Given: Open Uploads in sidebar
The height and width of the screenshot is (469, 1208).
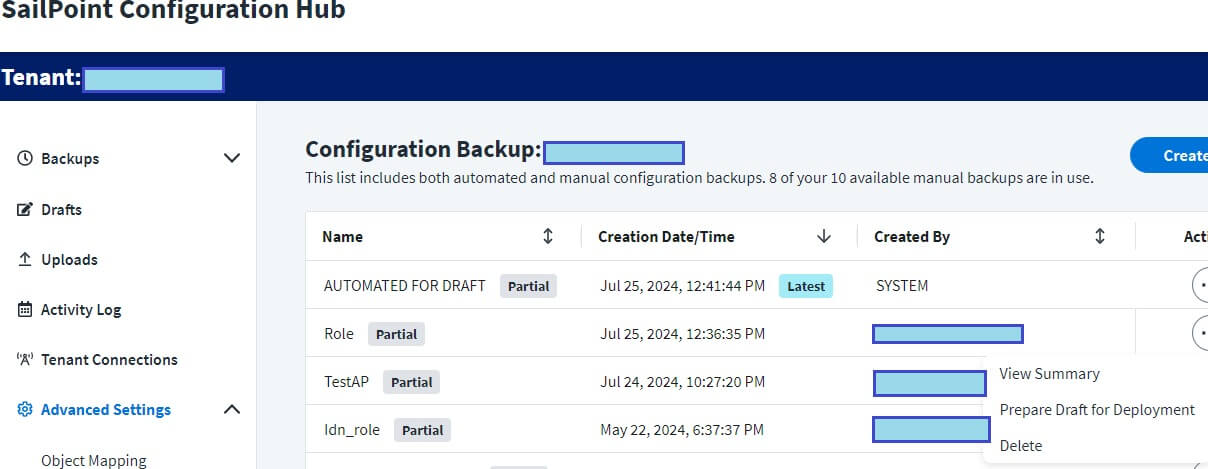Looking at the screenshot, I should [69, 259].
